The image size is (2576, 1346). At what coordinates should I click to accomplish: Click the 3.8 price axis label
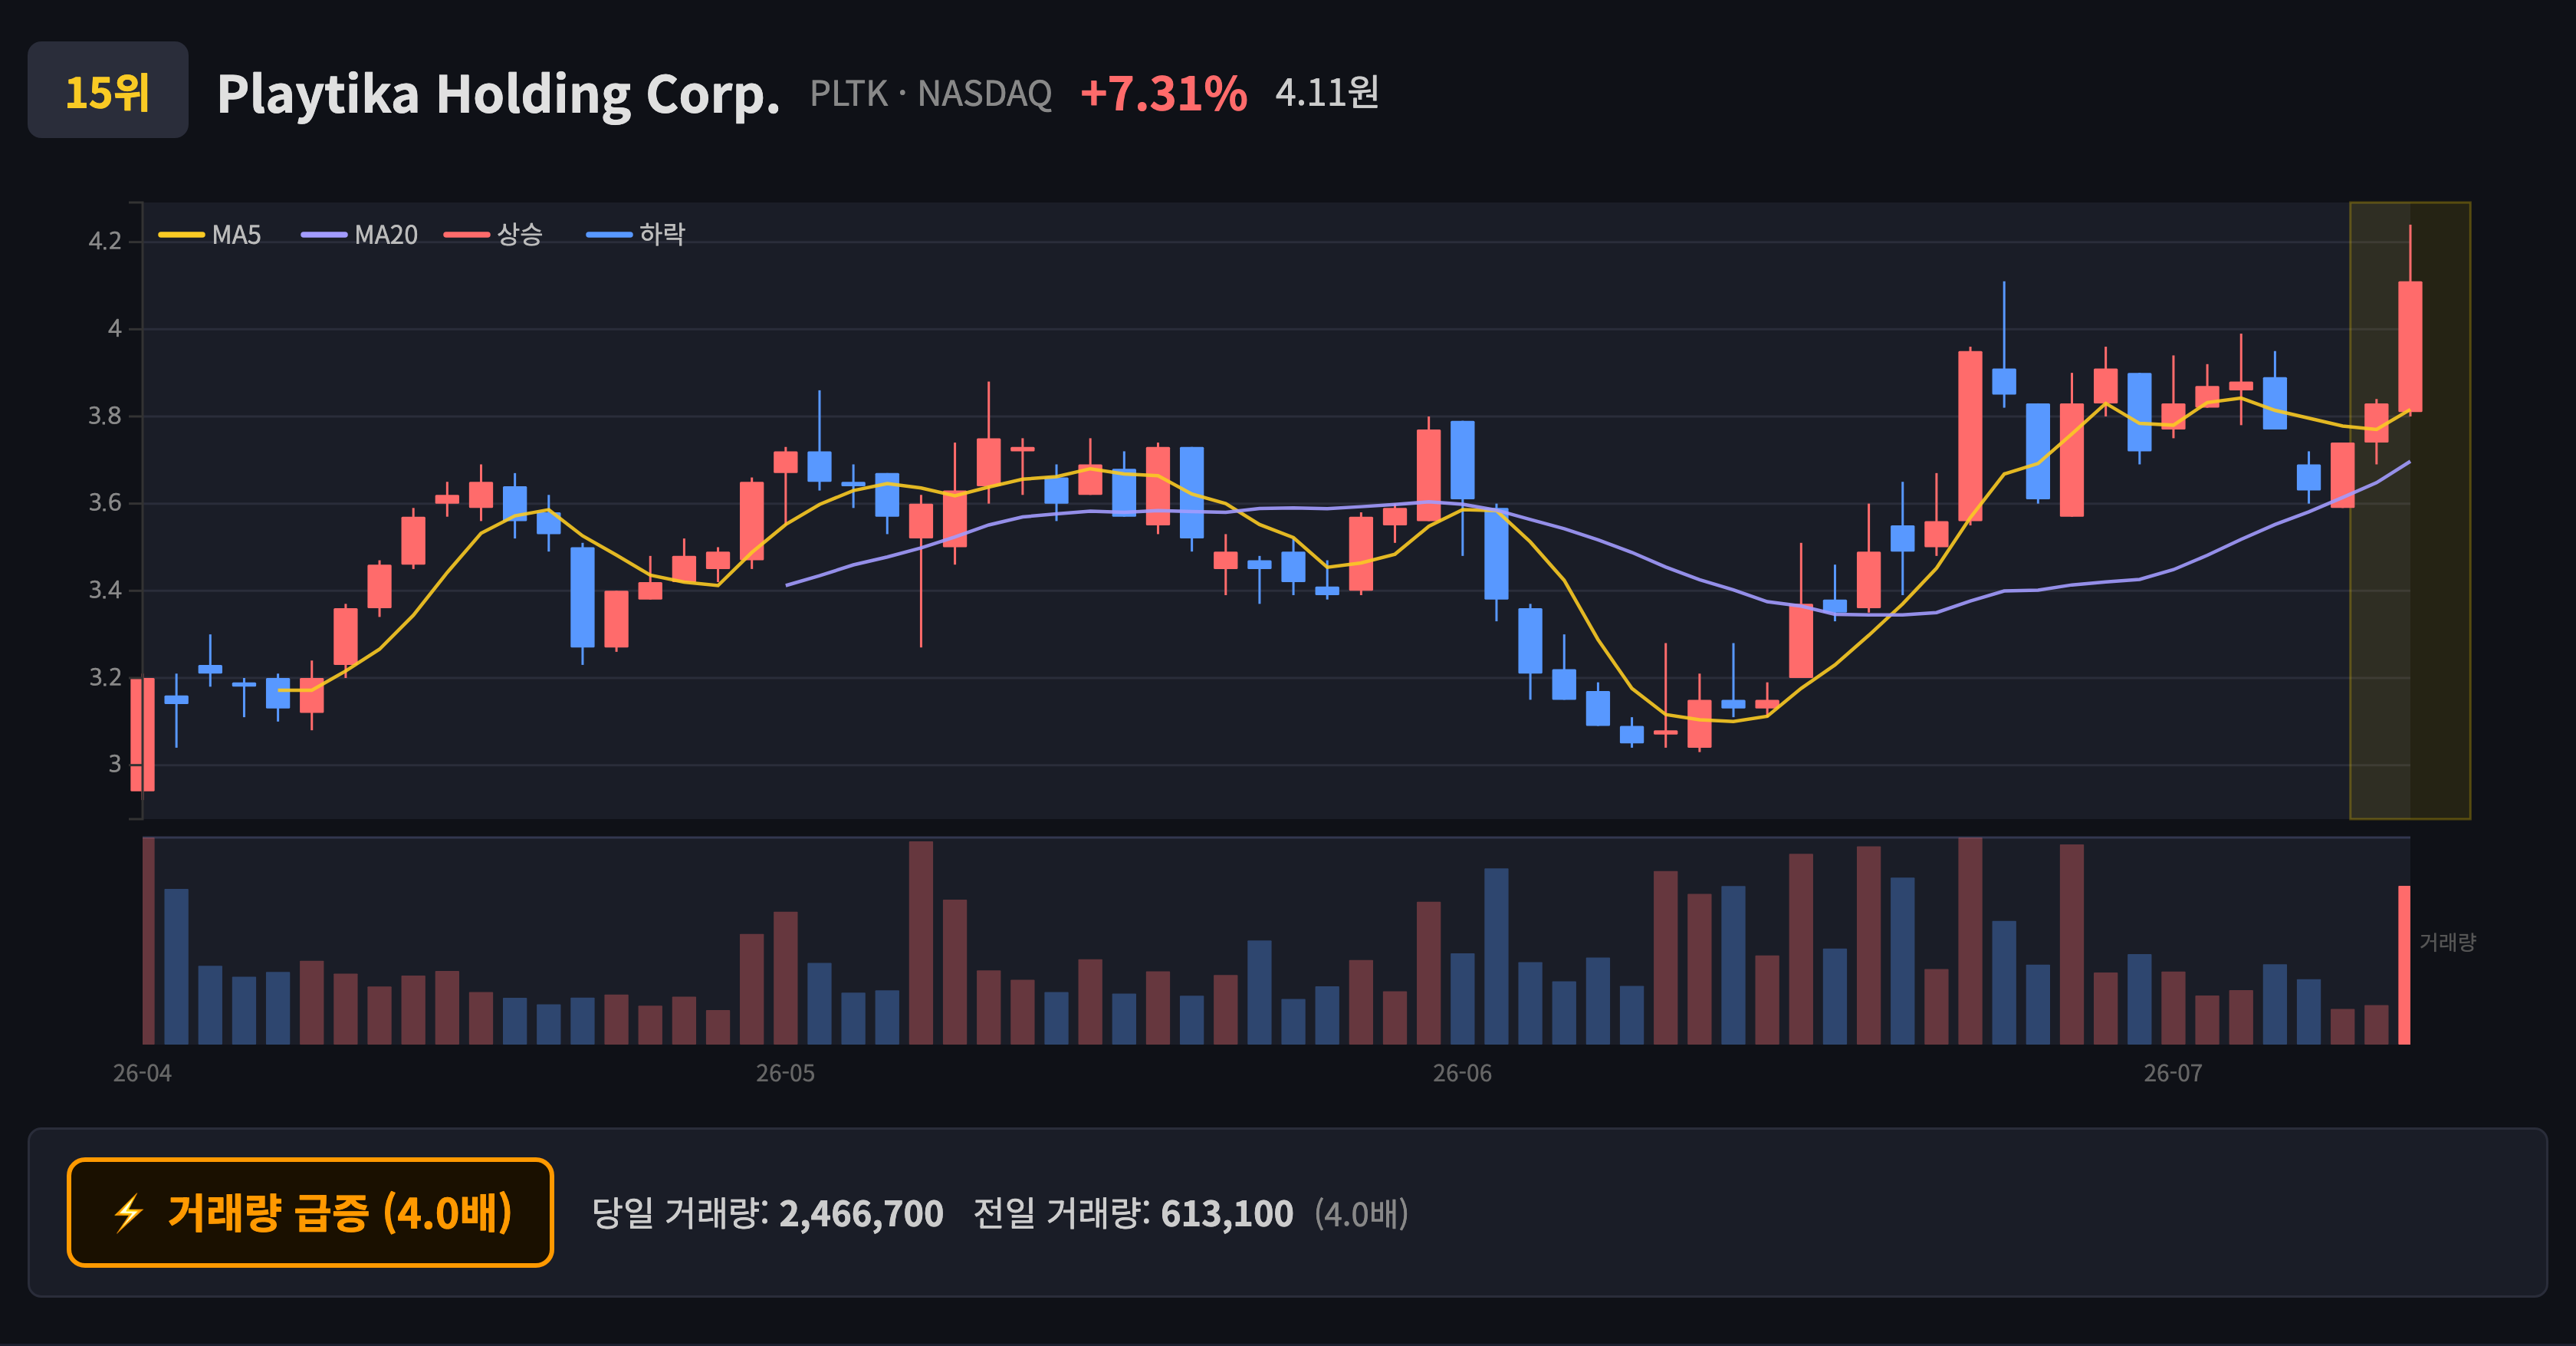coord(105,416)
